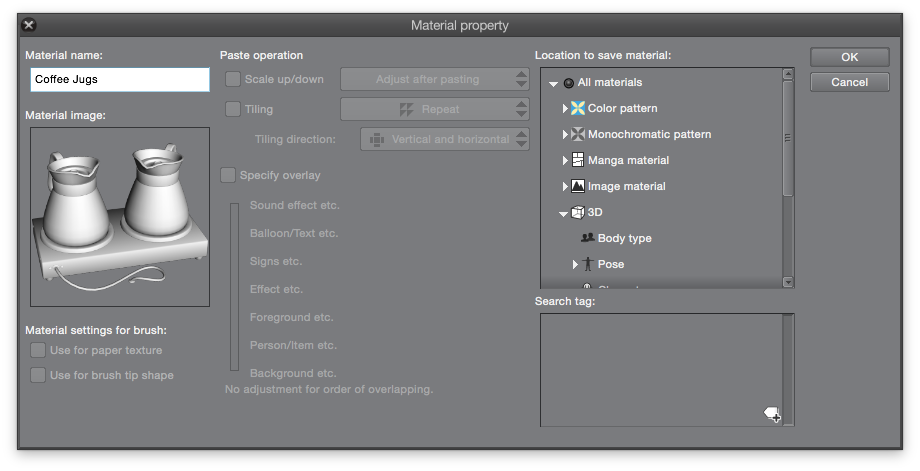Click the material location list scrollbar thumb
The width and height of the screenshot is (920, 471).
coord(788,138)
